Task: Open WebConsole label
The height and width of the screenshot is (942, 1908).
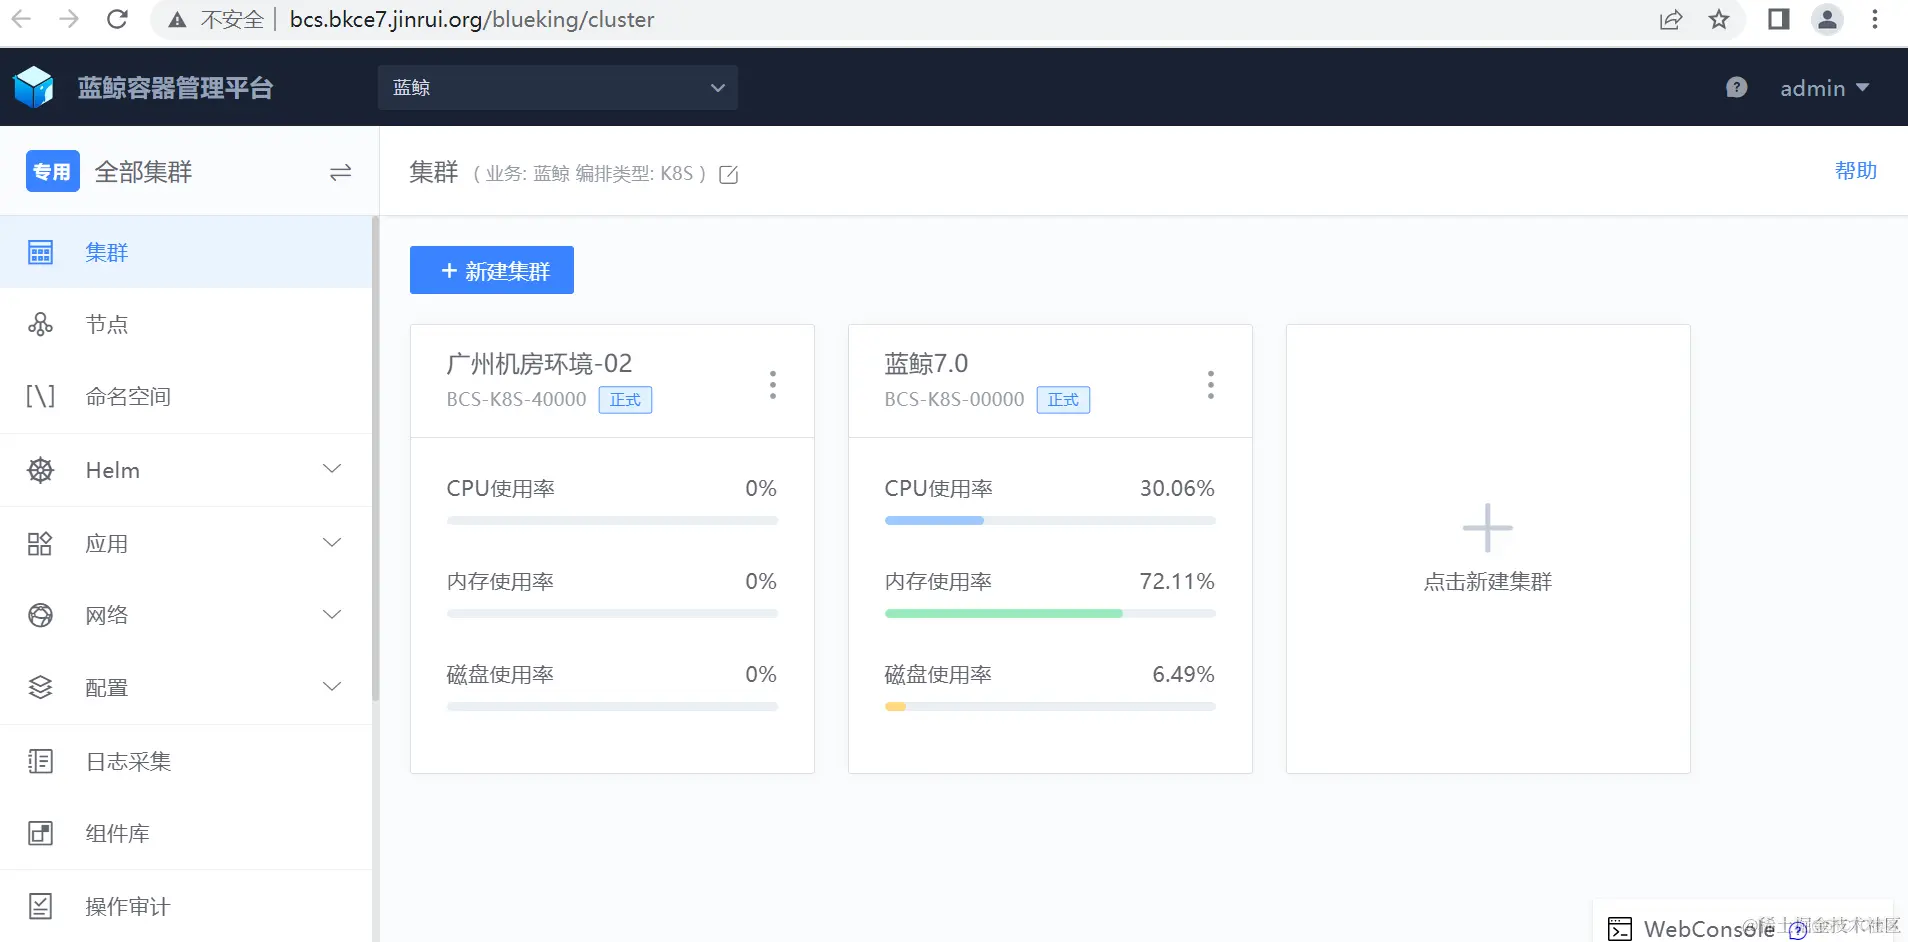Action: coord(1709,929)
